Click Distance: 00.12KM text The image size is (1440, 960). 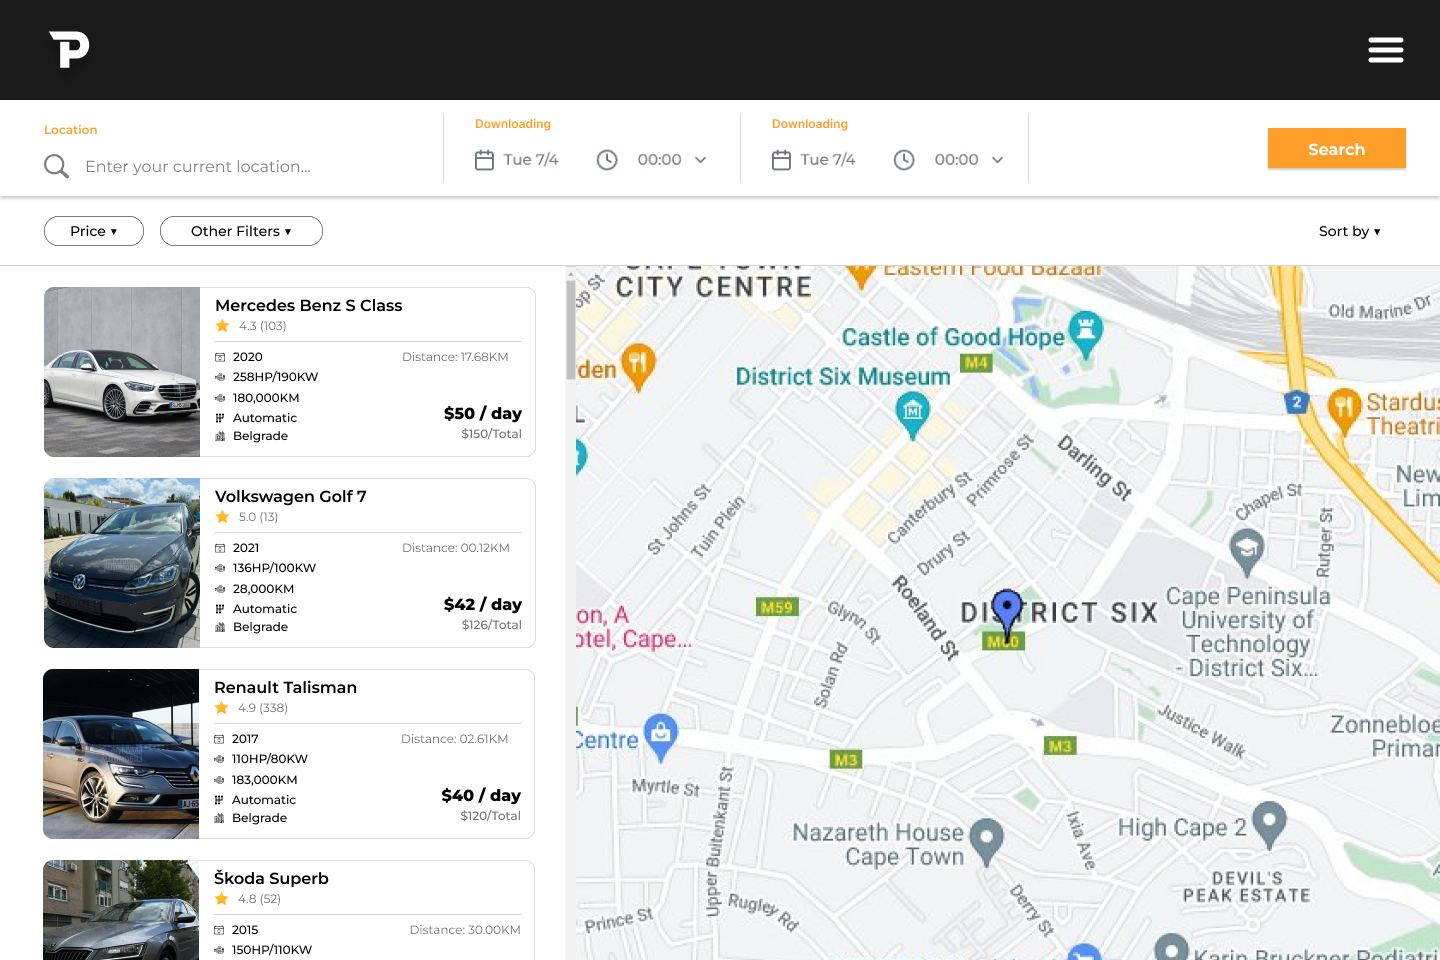point(456,548)
